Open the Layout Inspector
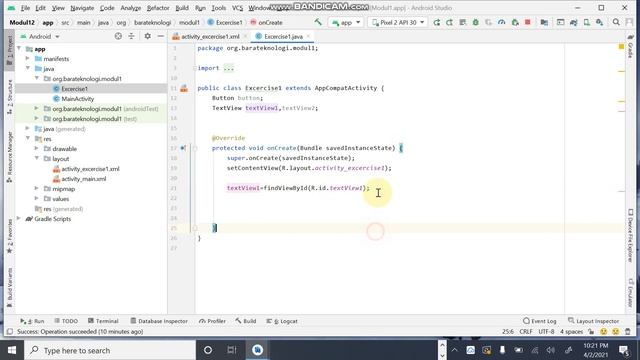The image size is (640, 360). pos(593,321)
